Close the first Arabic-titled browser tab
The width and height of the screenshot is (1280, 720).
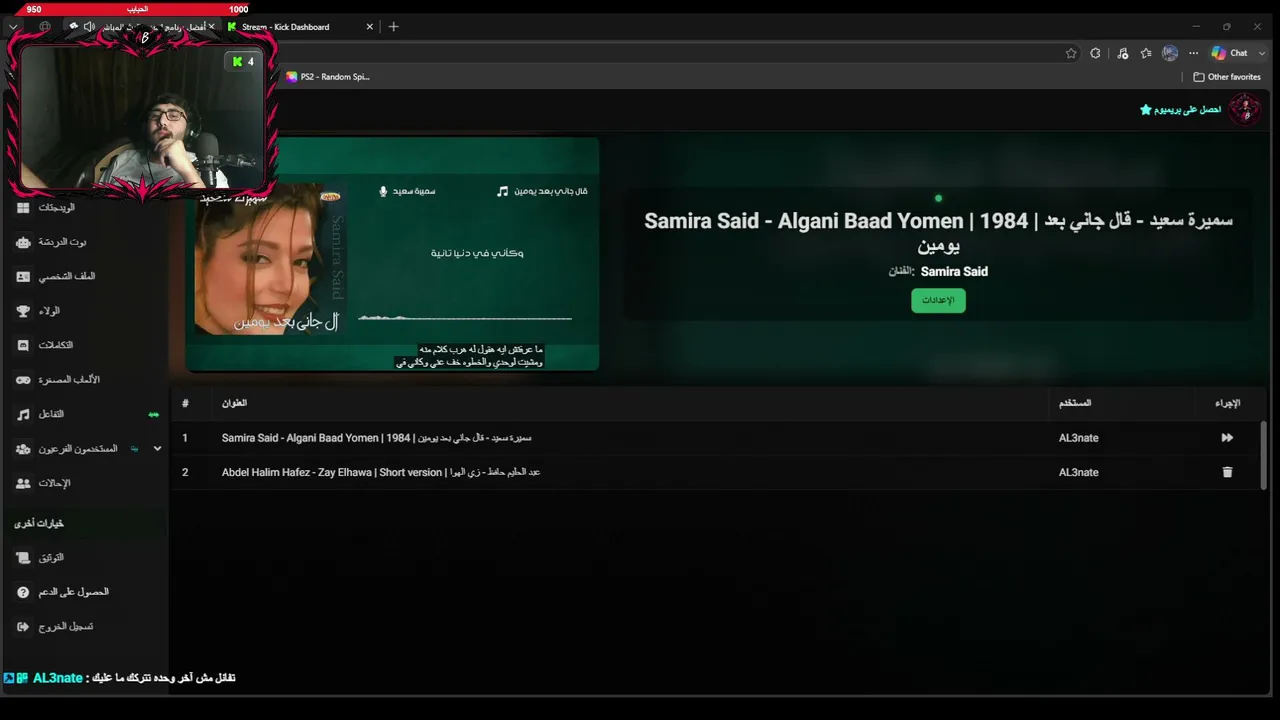click(211, 27)
